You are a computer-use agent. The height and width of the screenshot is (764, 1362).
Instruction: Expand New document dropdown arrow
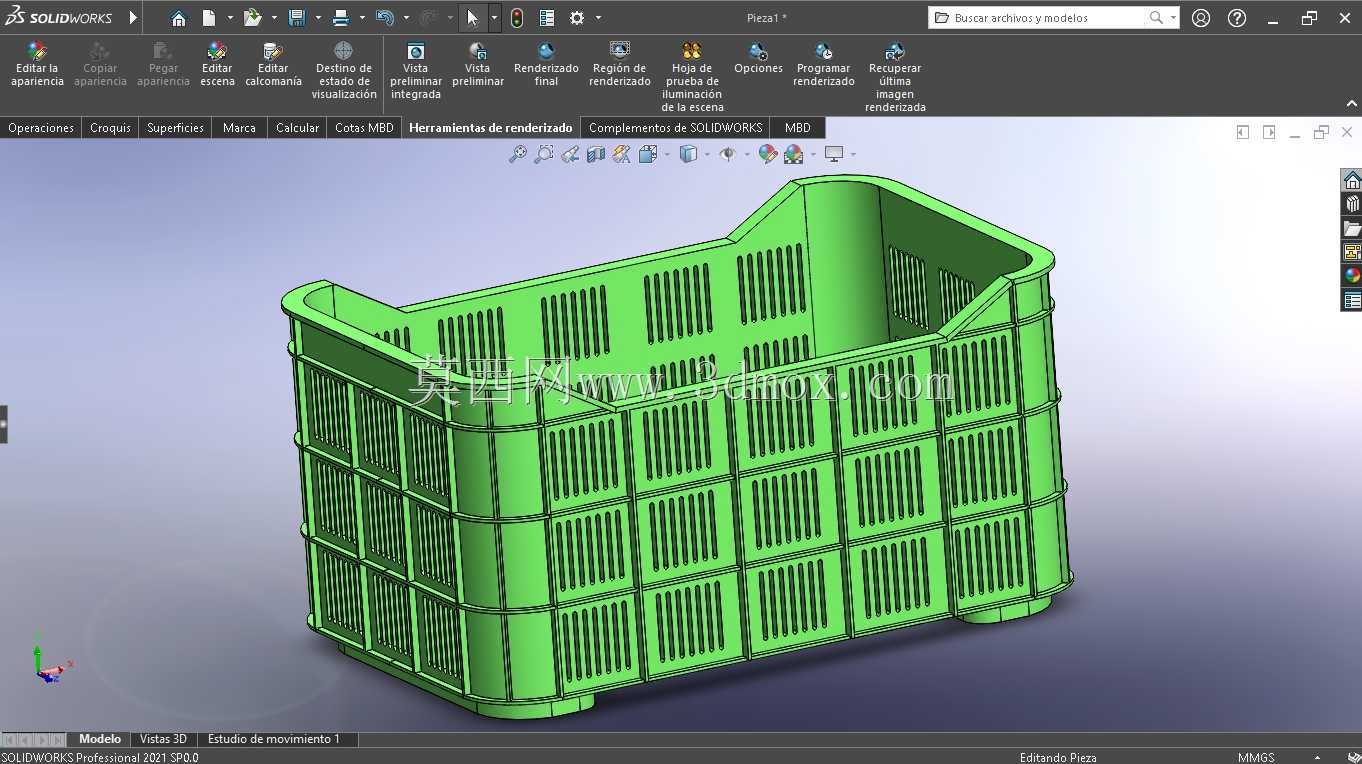230,18
